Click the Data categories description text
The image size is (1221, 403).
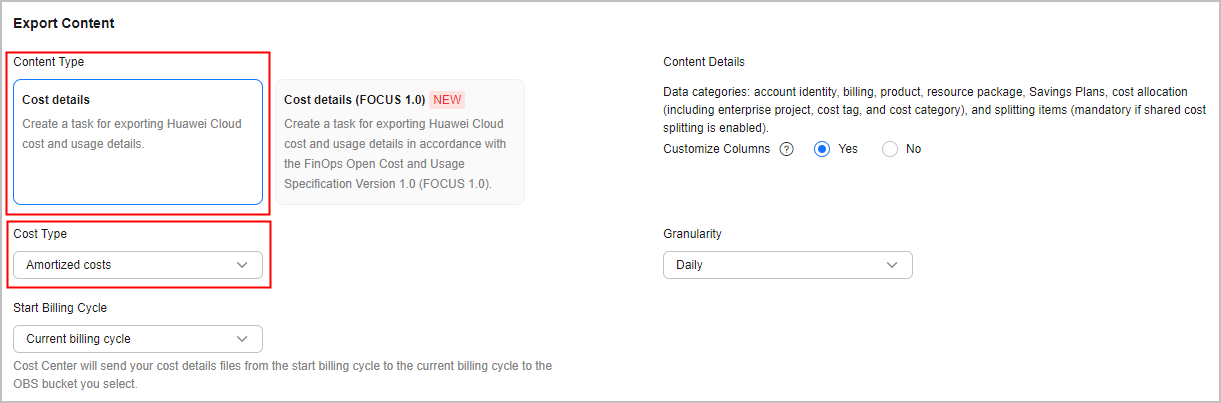(x=935, y=110)
